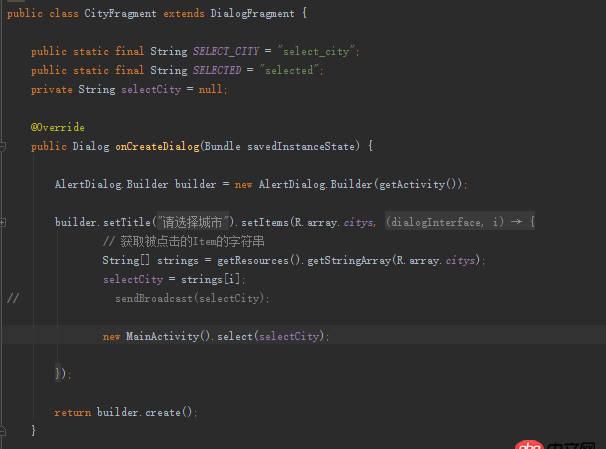Click the closing }) of the lambda
This screenshot has height=449, width=606.
tap(62, 374)
